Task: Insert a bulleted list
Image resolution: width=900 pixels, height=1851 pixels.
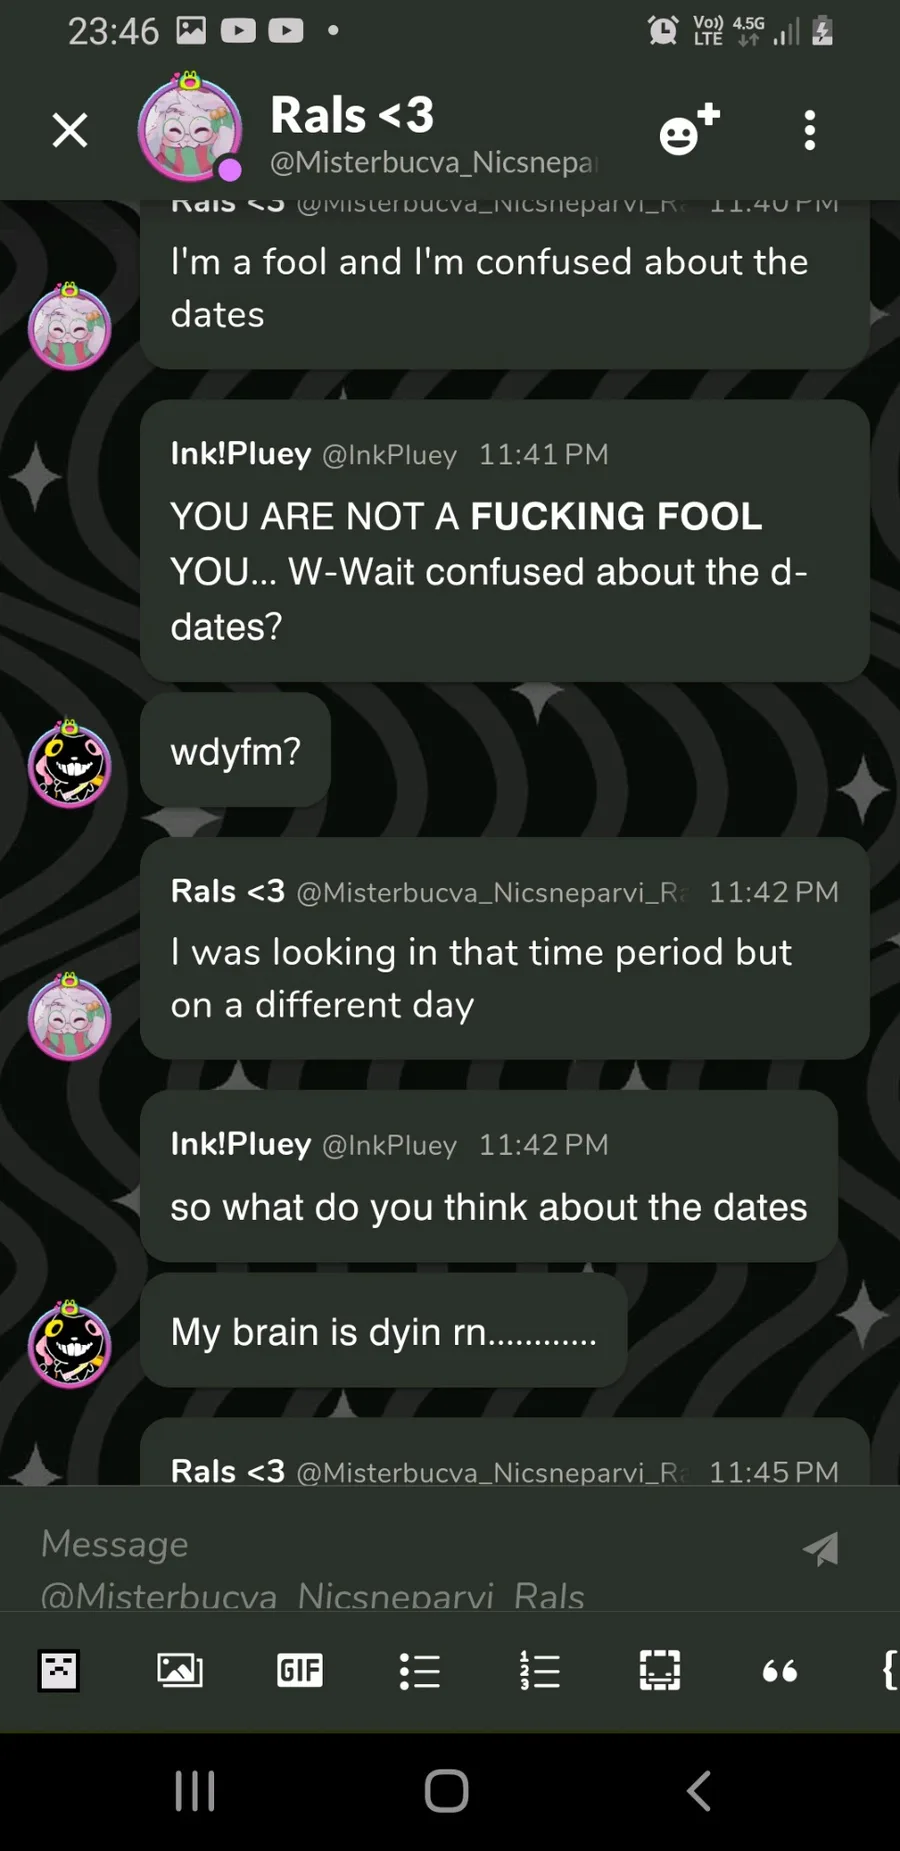Action: click(x=420, y=1671)
